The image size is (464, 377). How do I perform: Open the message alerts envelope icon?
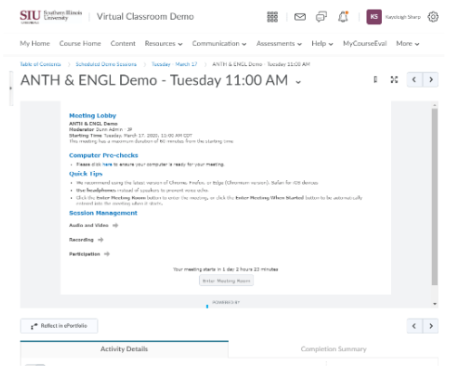[300, 17]
